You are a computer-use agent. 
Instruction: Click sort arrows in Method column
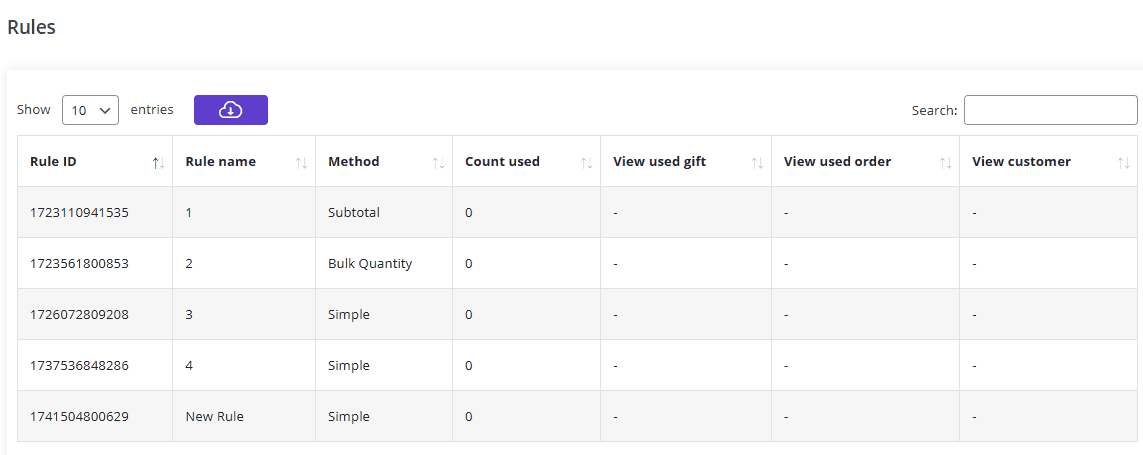point(438,162)
